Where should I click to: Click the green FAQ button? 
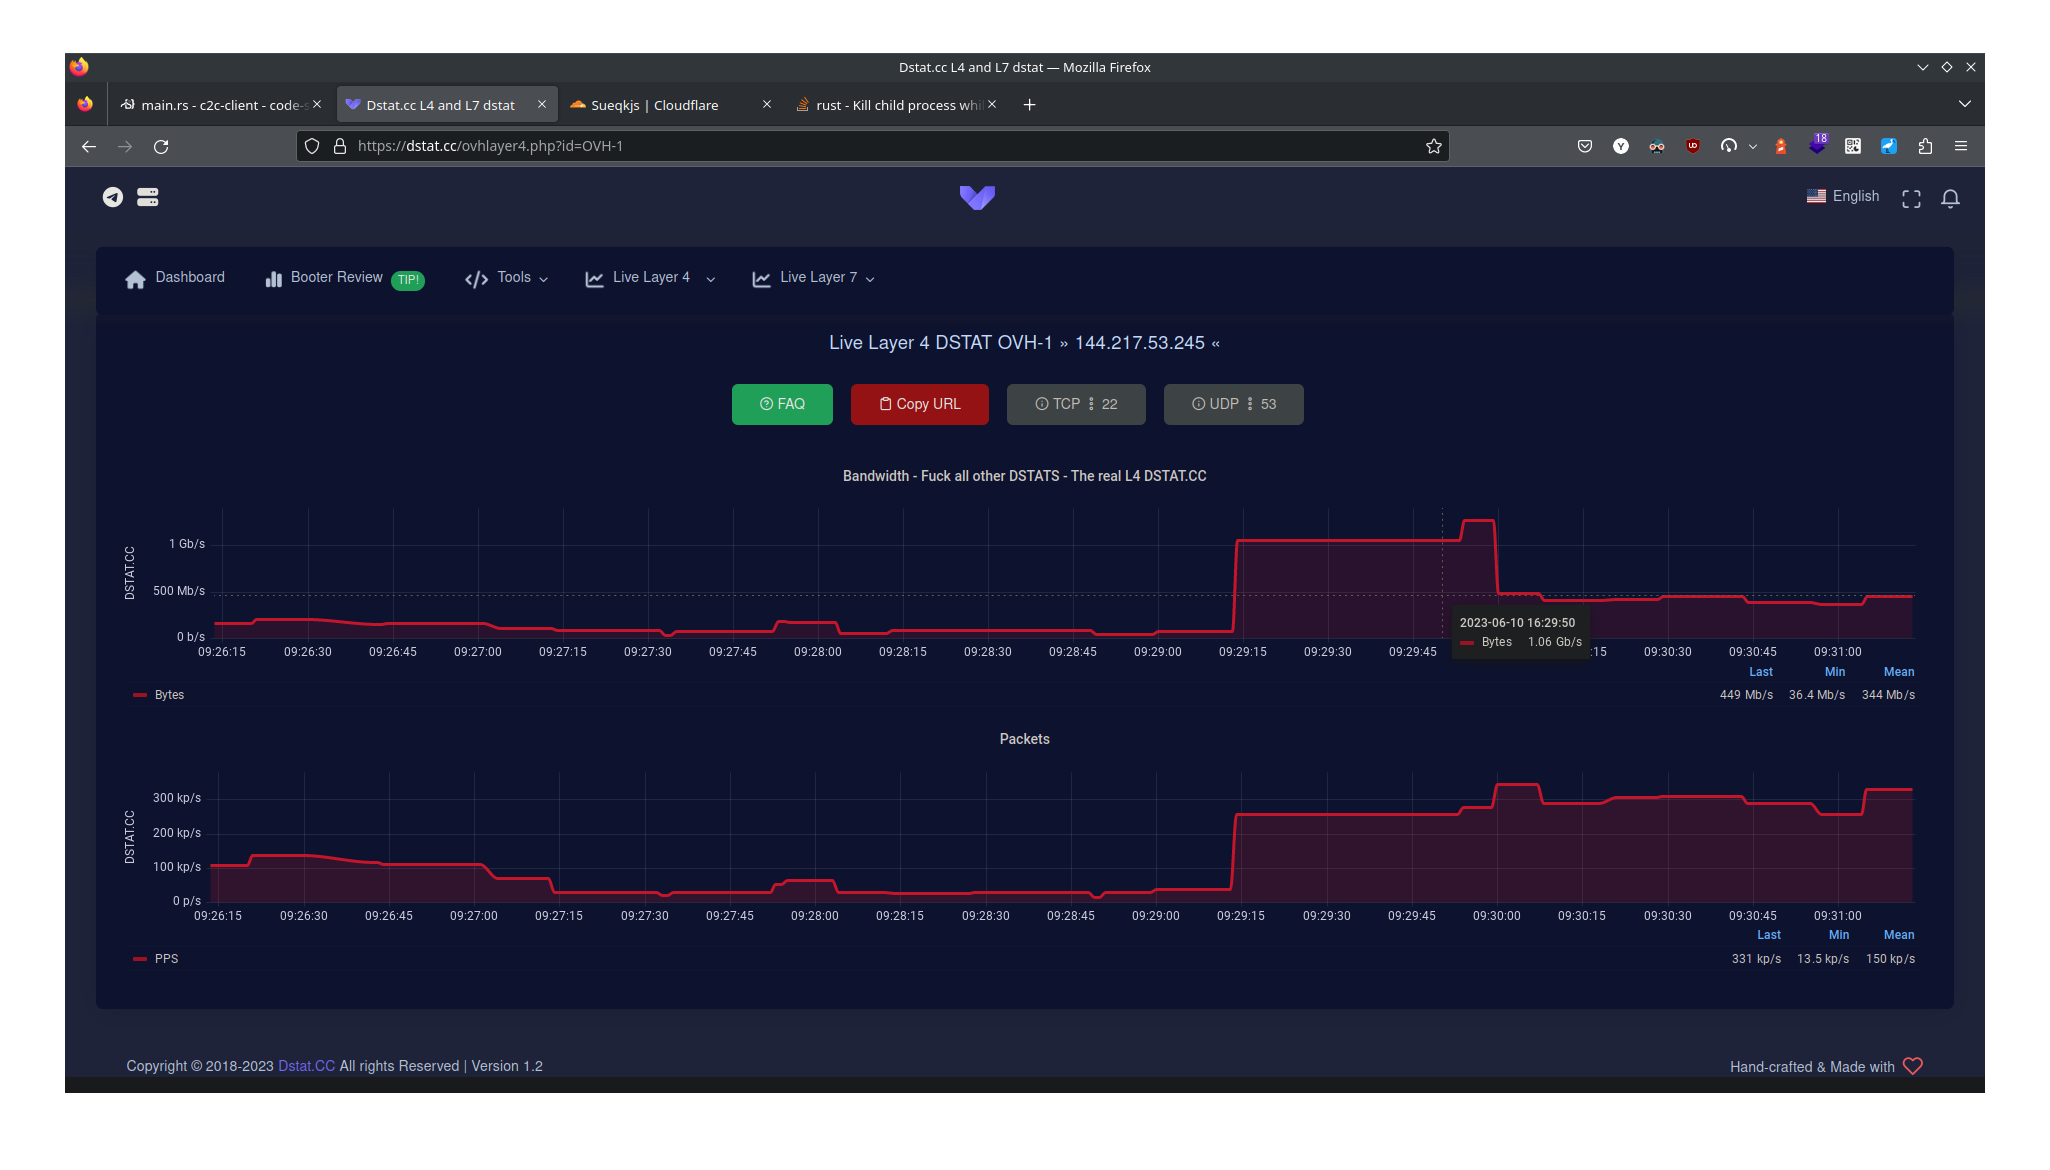coord(782,404)
